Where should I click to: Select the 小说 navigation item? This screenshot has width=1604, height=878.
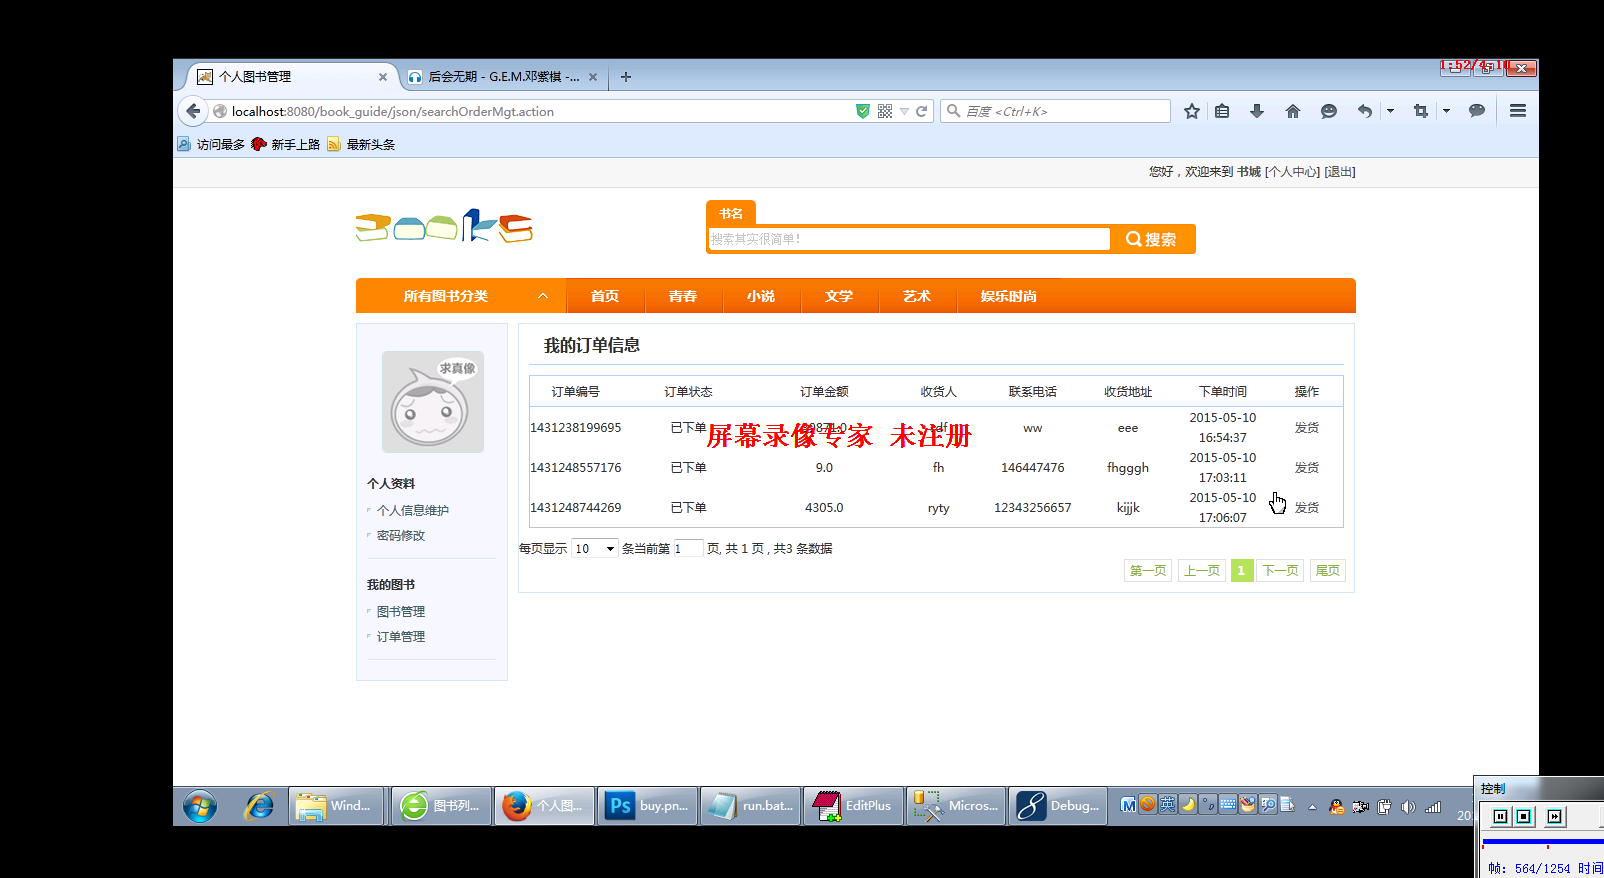tap(761, 296)
